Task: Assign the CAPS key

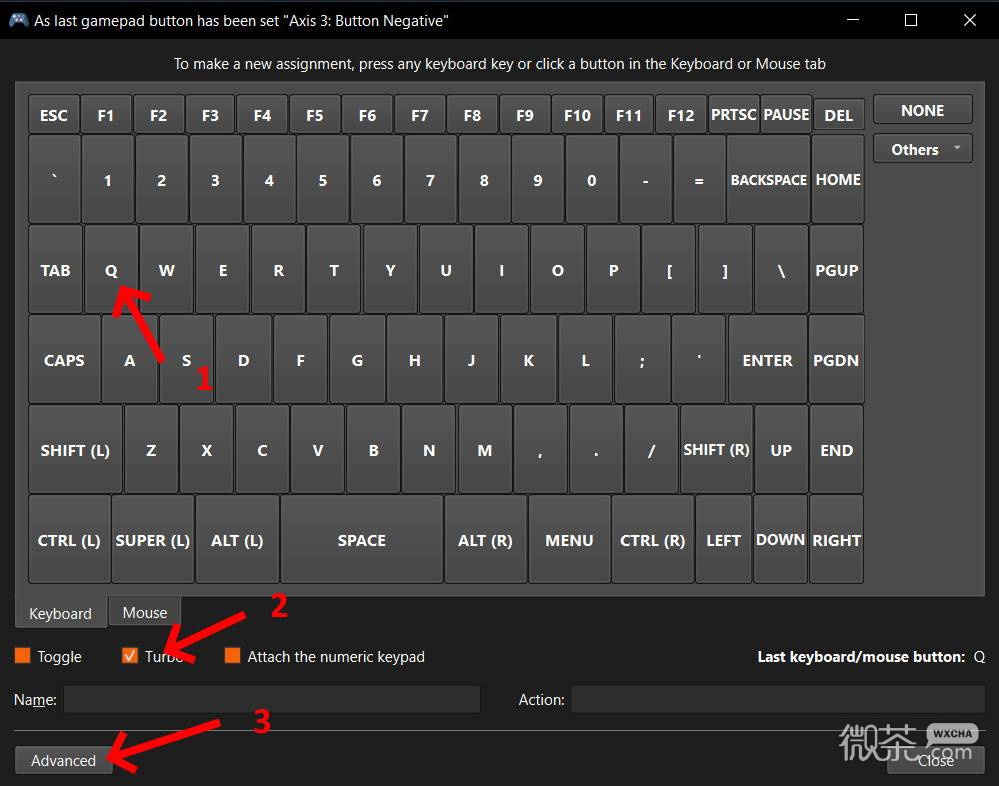Action: 64,360
